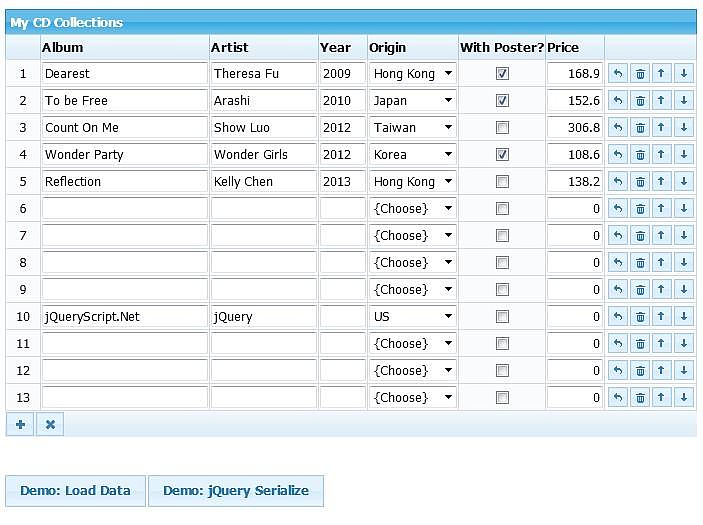Click the Album field containing To be Free
The height and width of the screenshot is (525, 703).
coord(124,100)
